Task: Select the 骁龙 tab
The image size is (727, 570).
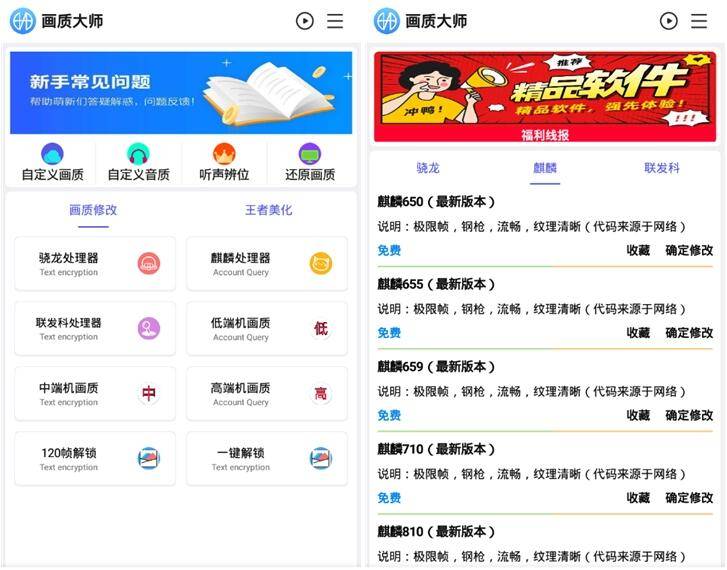Action: point(427,168)
